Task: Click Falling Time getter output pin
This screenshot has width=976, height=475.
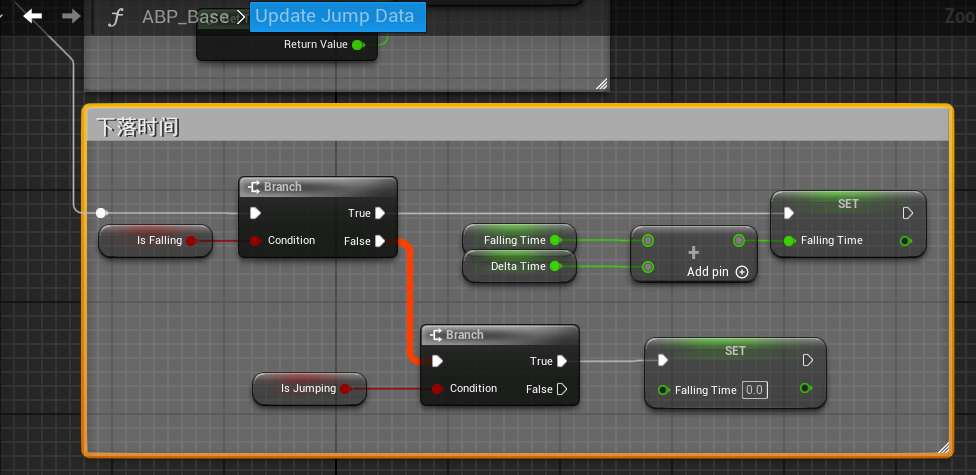Action: point(556,240)
